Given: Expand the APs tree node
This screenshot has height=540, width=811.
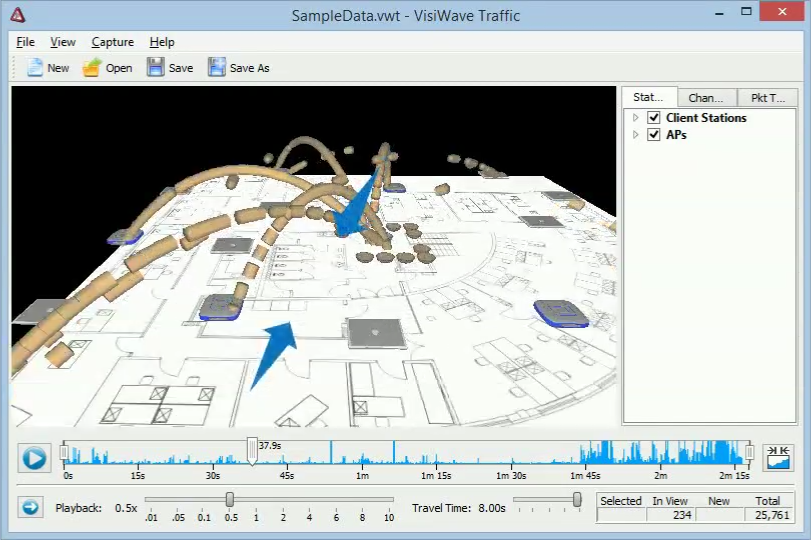Looking at the screenshot, I should pyautogui.click(x=636, y=134).
